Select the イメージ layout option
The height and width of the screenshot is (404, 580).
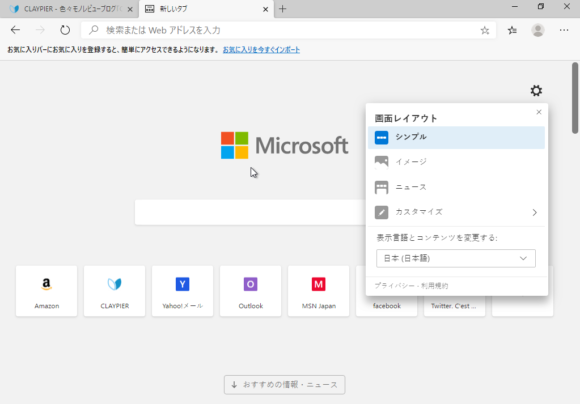(x=456, y=162)
